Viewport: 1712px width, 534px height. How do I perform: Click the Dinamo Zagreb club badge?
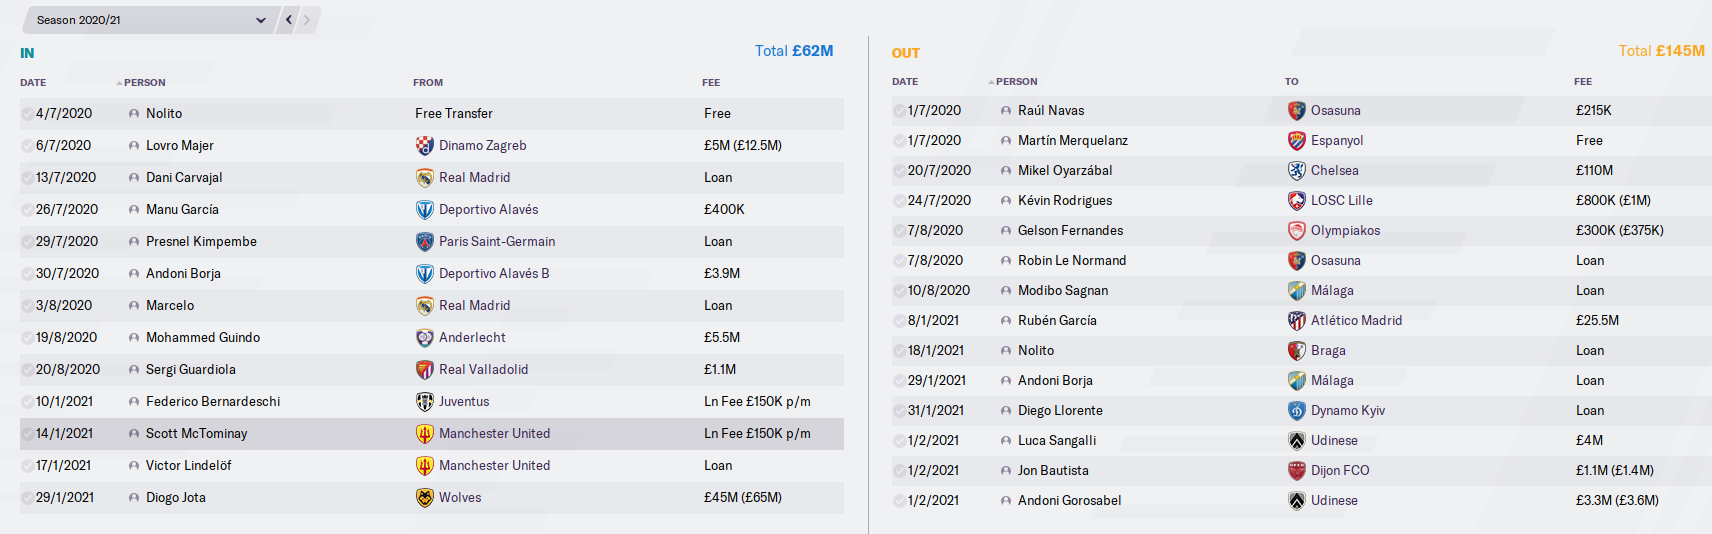[x=424, y=146]
